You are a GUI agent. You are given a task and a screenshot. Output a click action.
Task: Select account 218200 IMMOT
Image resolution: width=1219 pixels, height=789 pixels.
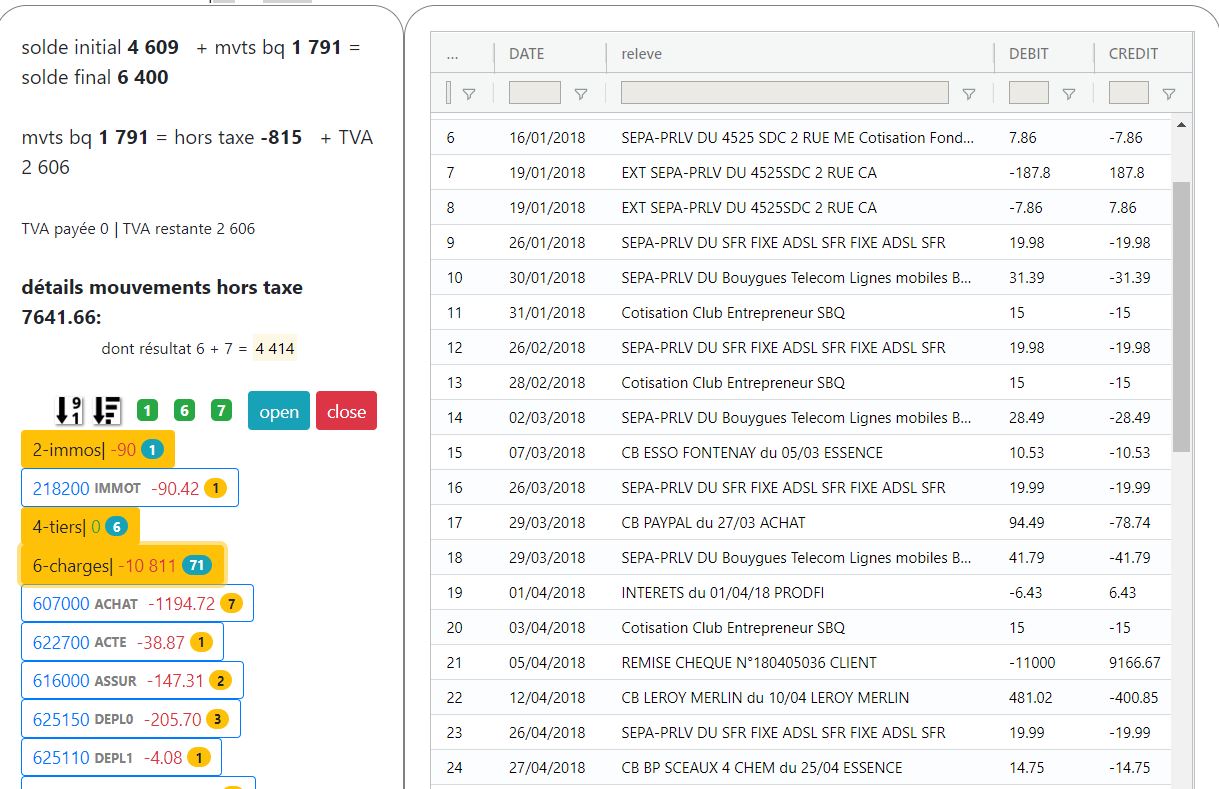(129, 488)
